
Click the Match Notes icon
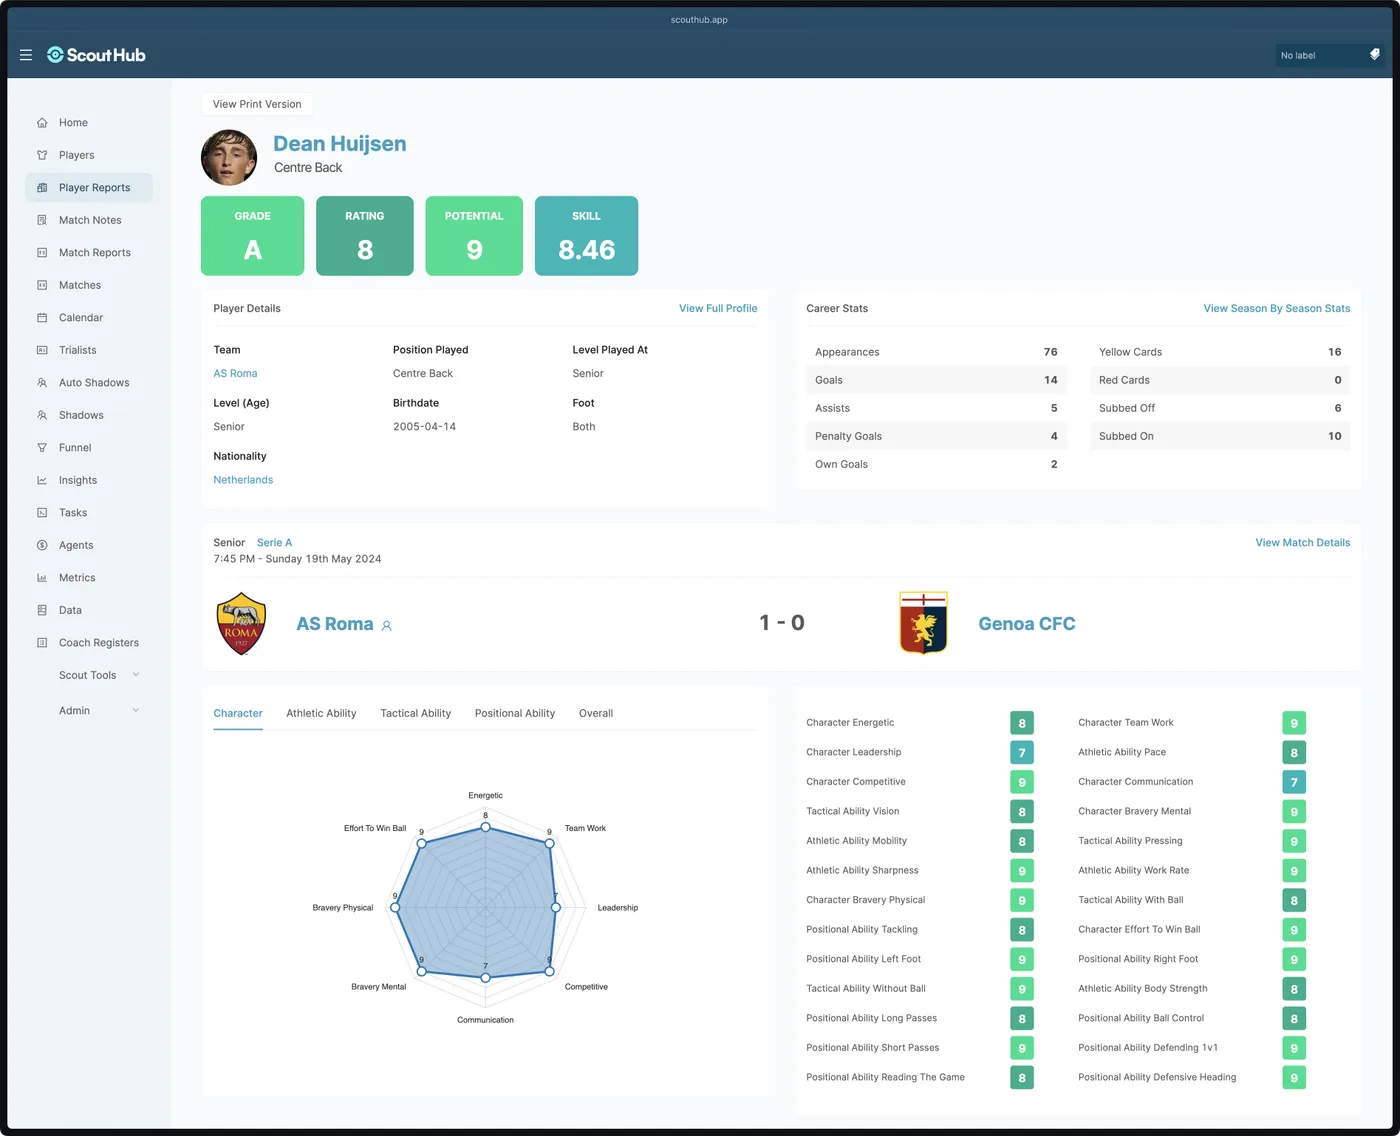coord(42,220)
